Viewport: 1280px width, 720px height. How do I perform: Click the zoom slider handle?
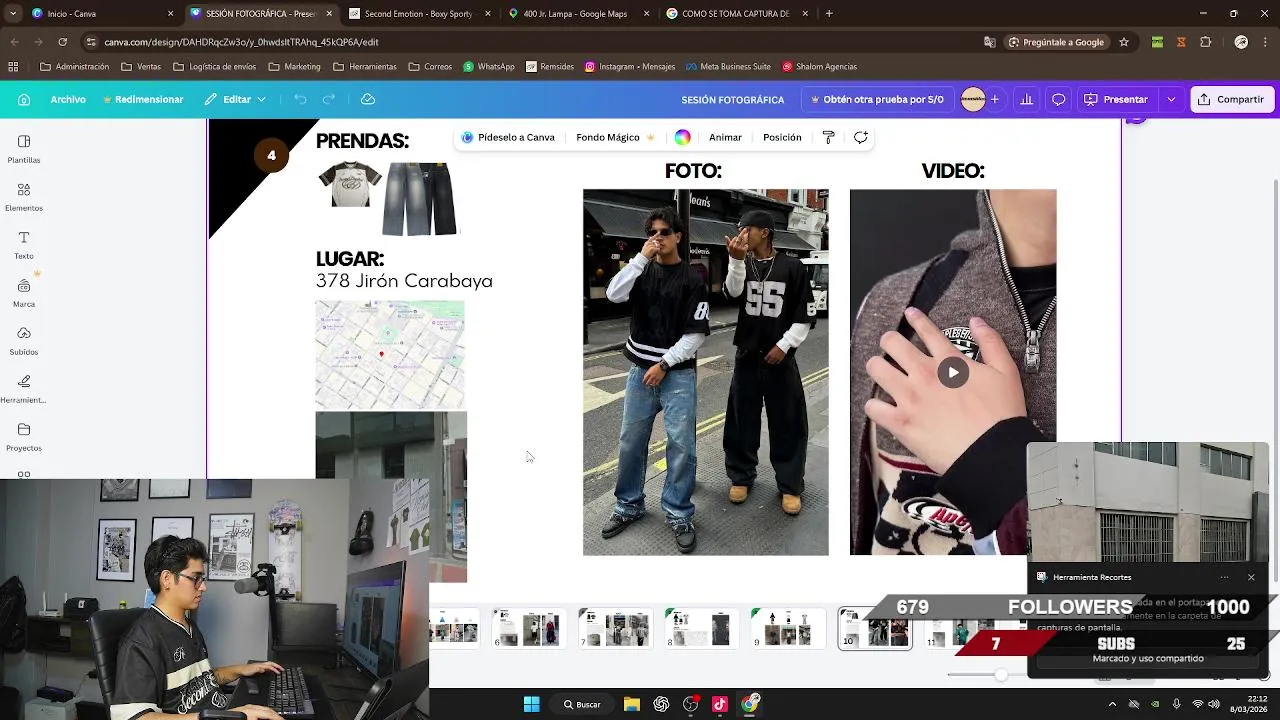pyautogui.click(x=1000, y=675)
